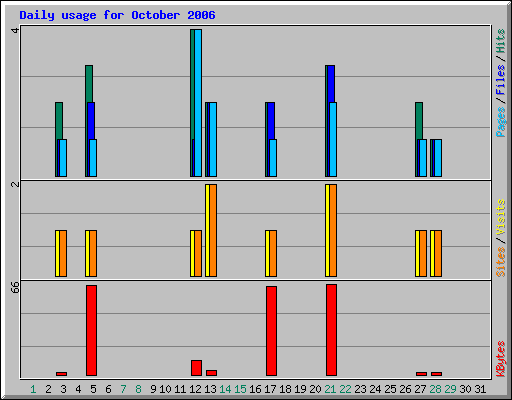Click the yellow Visits bar for day 12
The image size is (512, 400).
click(192, 253)
